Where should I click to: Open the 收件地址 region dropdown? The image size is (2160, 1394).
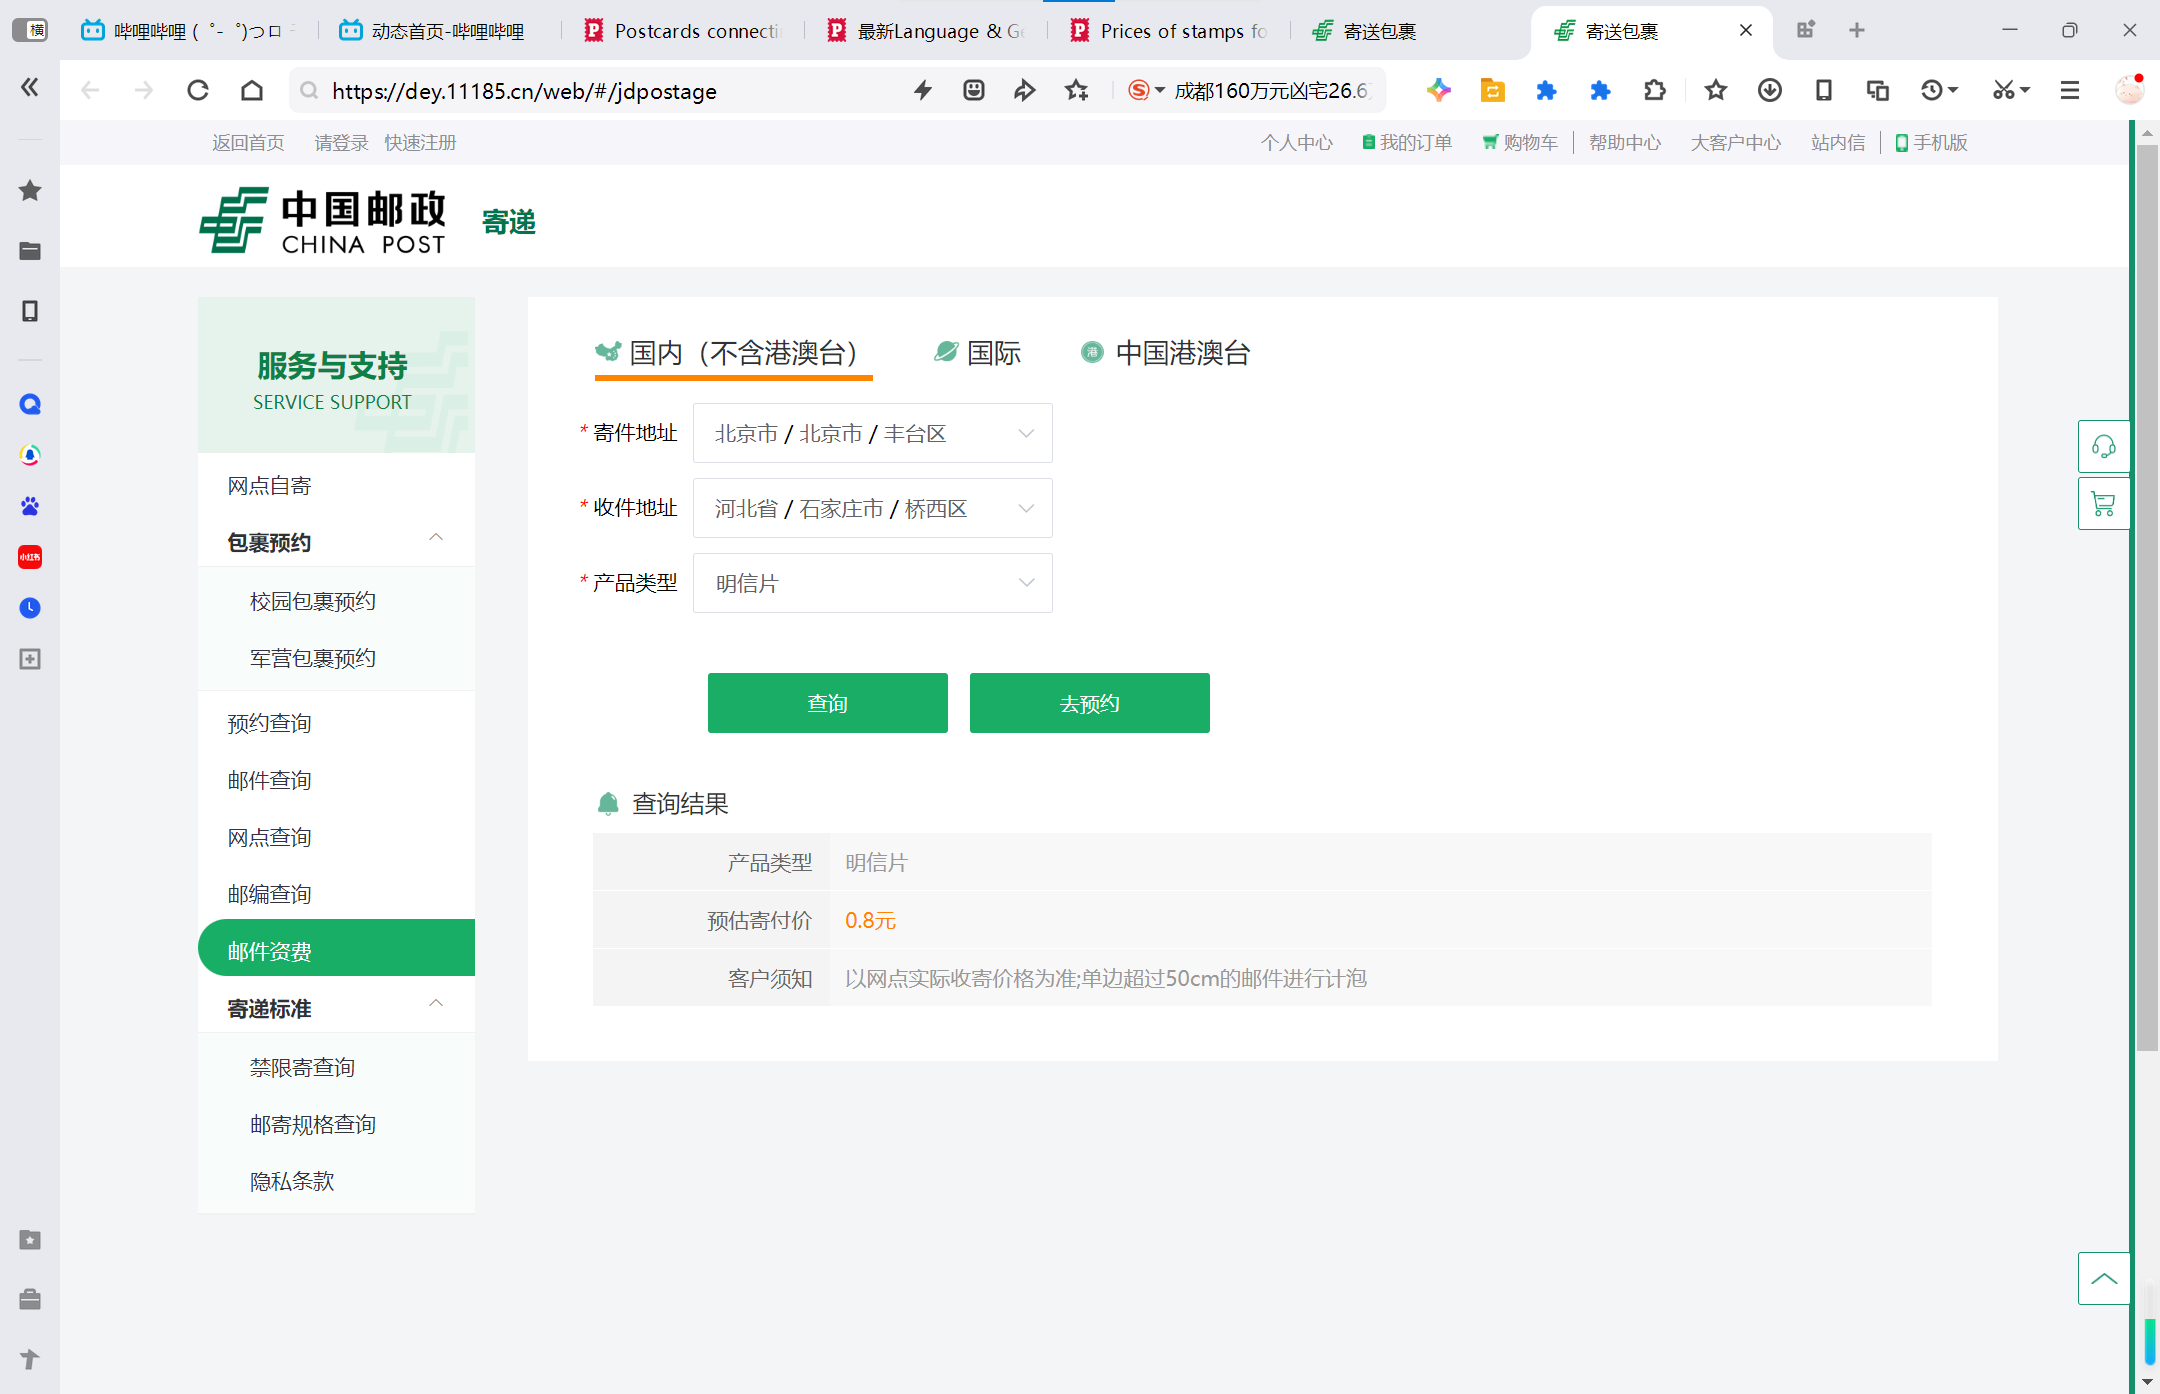872,508
